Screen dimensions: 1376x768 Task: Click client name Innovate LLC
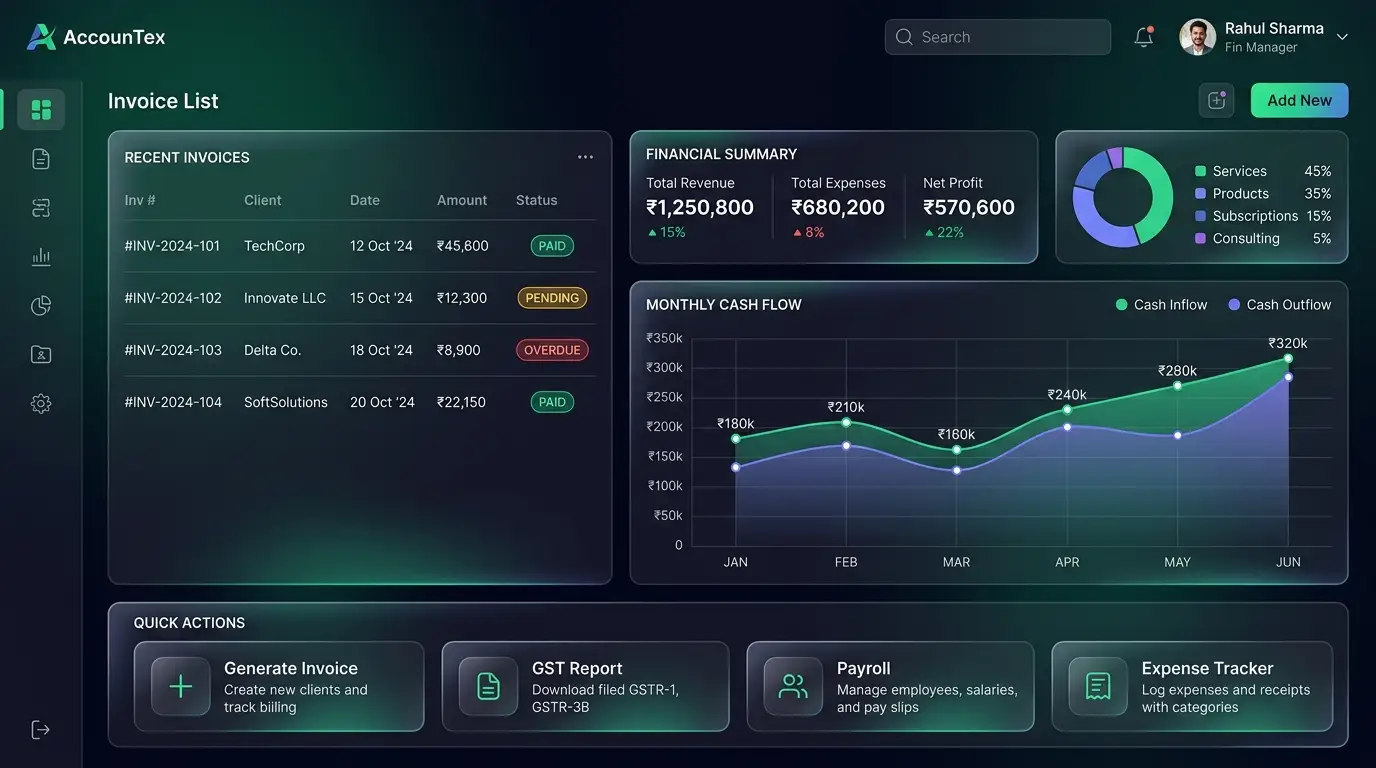coord(285,298)
